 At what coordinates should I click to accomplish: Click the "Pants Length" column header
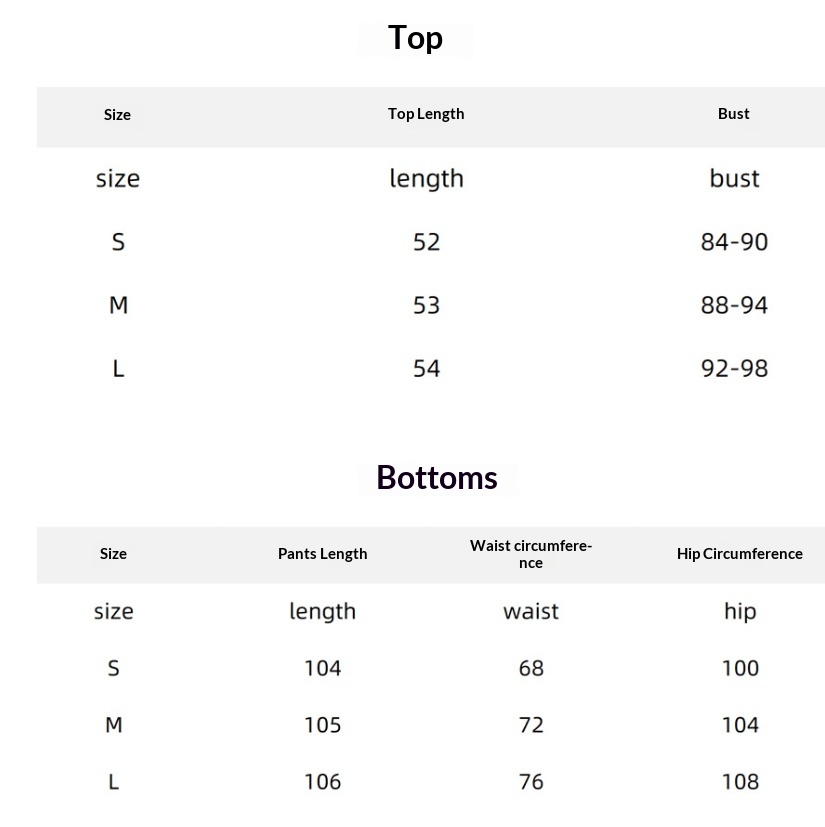(322, 554)
